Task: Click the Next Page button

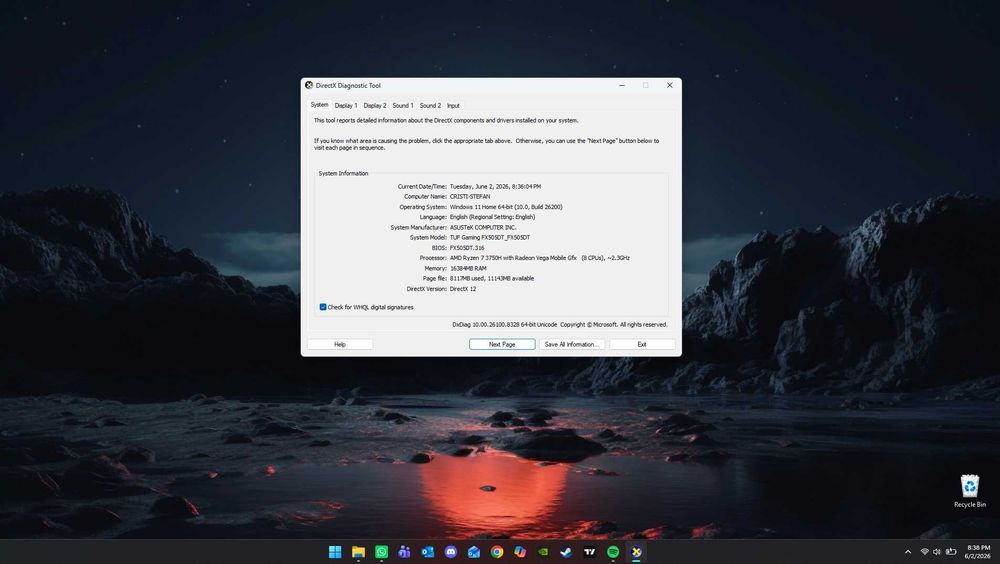Action: pyautogui.click(x=502, y=345)
